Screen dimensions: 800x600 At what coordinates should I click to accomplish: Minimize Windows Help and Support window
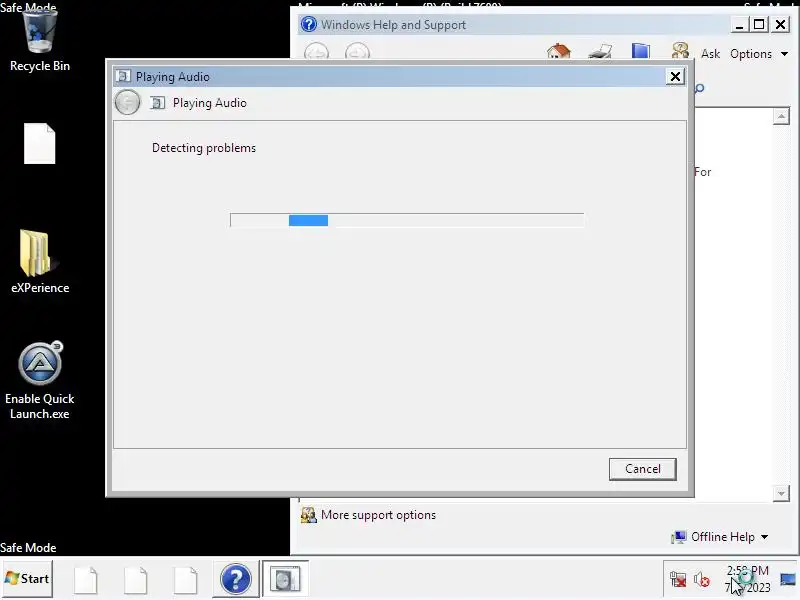coord(739,24)
